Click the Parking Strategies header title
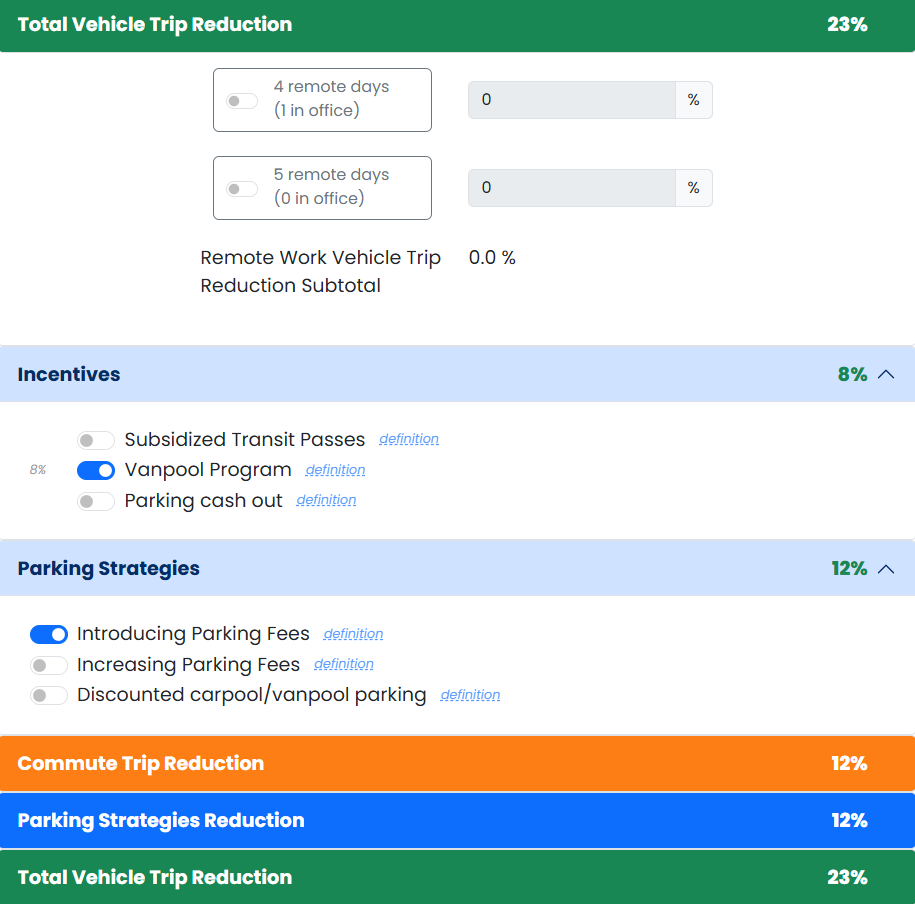This screenshot has width=915, height=904. (109, 568)
